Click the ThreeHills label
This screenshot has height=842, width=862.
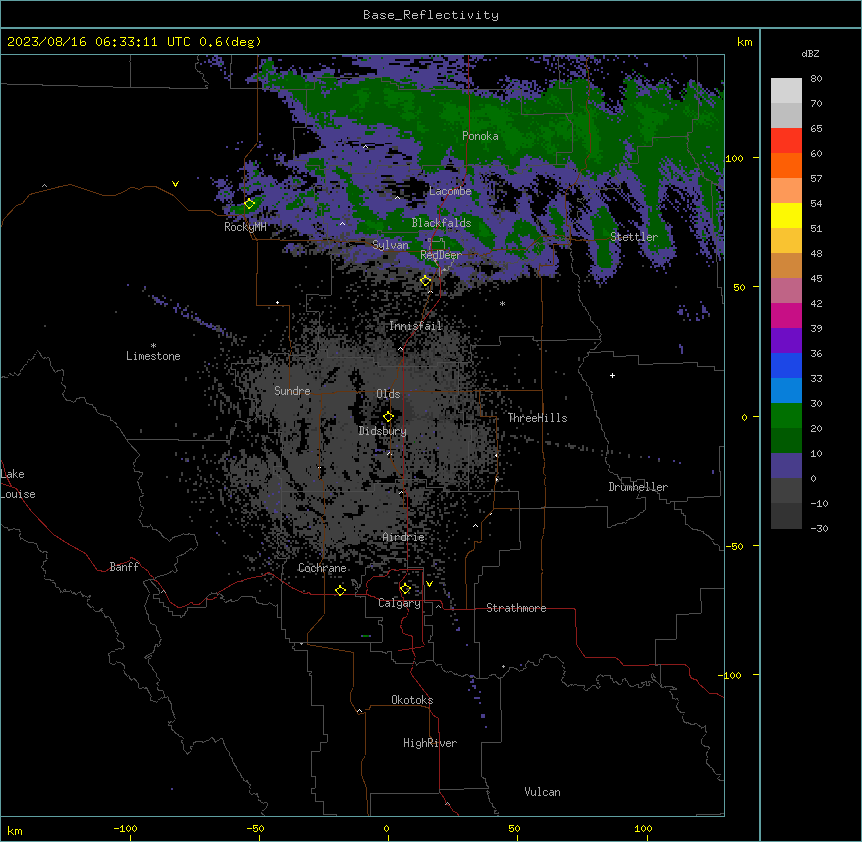click(537, 418)
